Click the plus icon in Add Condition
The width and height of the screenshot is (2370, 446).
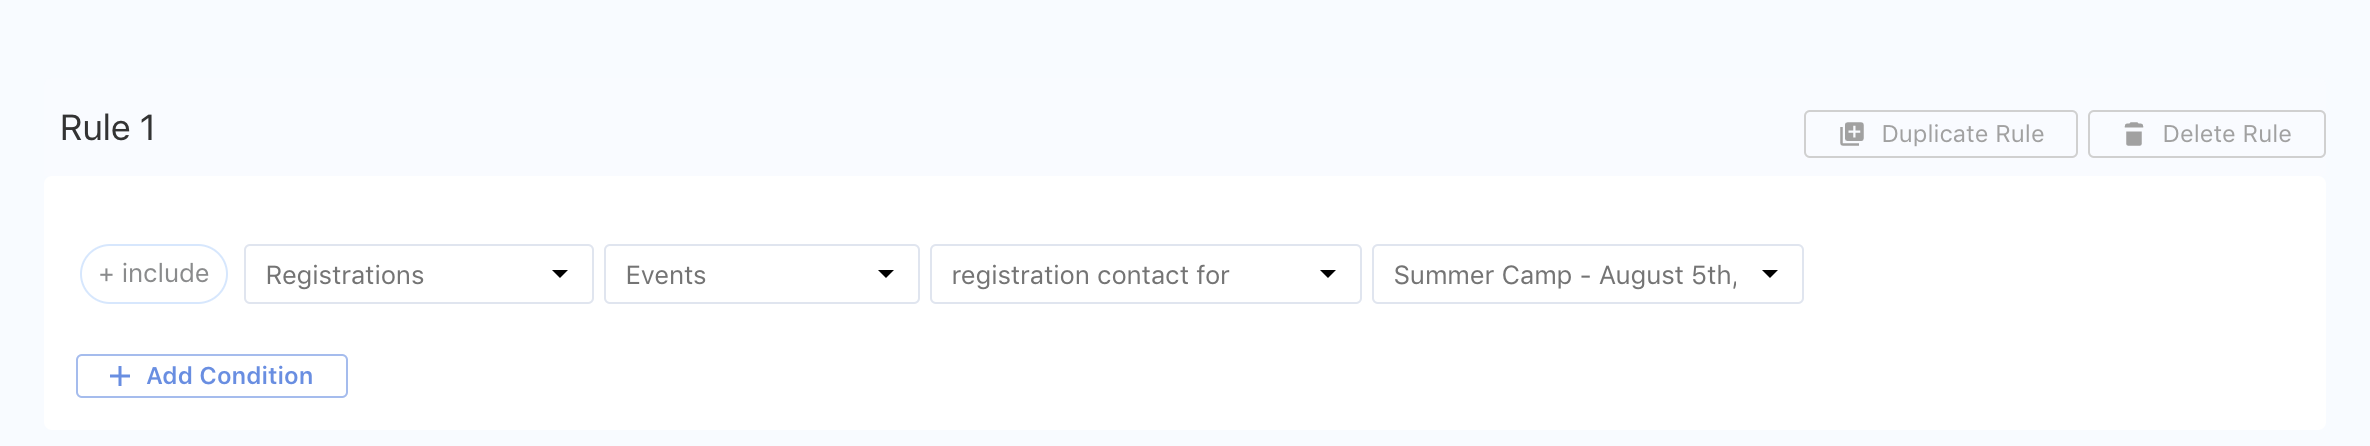120,376
